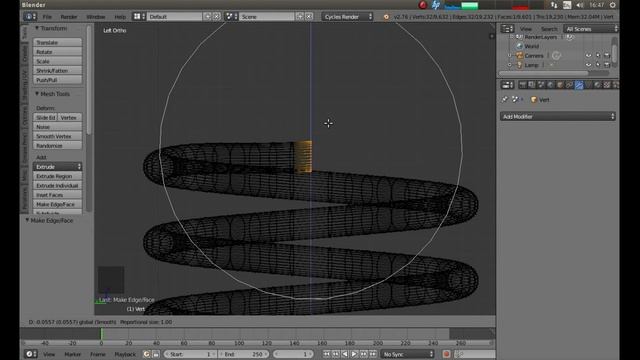This screenshot has height=360, width=640.
Task: Add a new scene with plus button
Action: coord(300,17)
